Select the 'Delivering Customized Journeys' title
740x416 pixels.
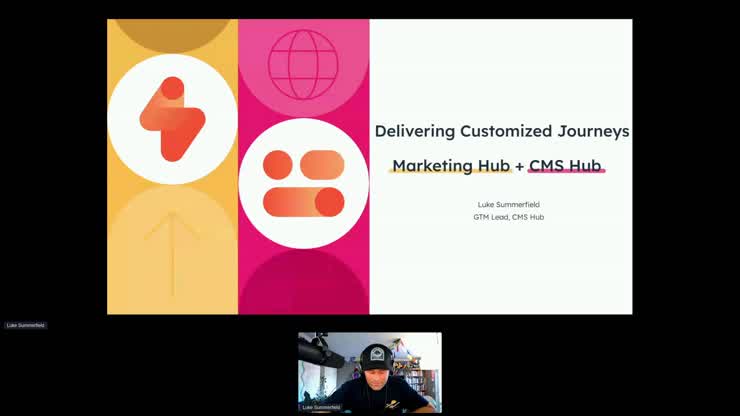tap(501, 131)
